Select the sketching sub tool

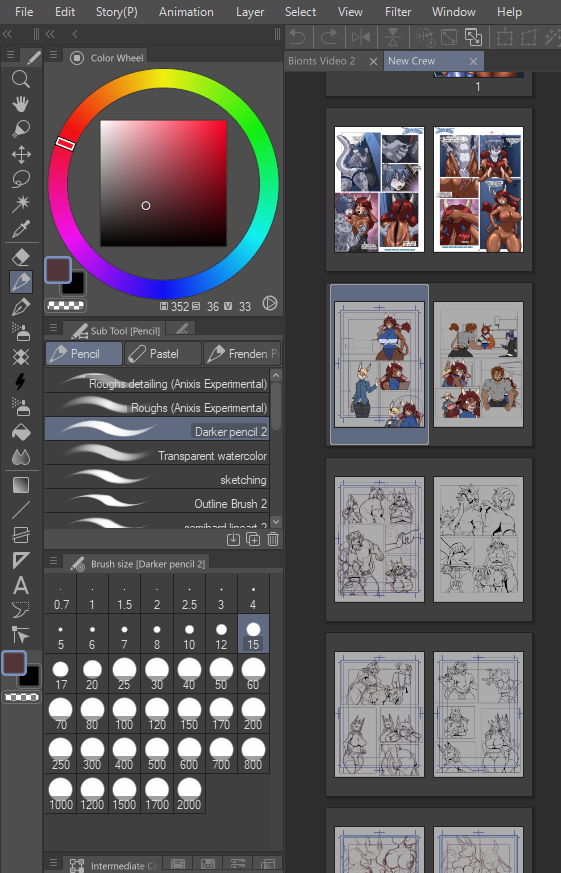pyautogui.click(x=157, y=478)
